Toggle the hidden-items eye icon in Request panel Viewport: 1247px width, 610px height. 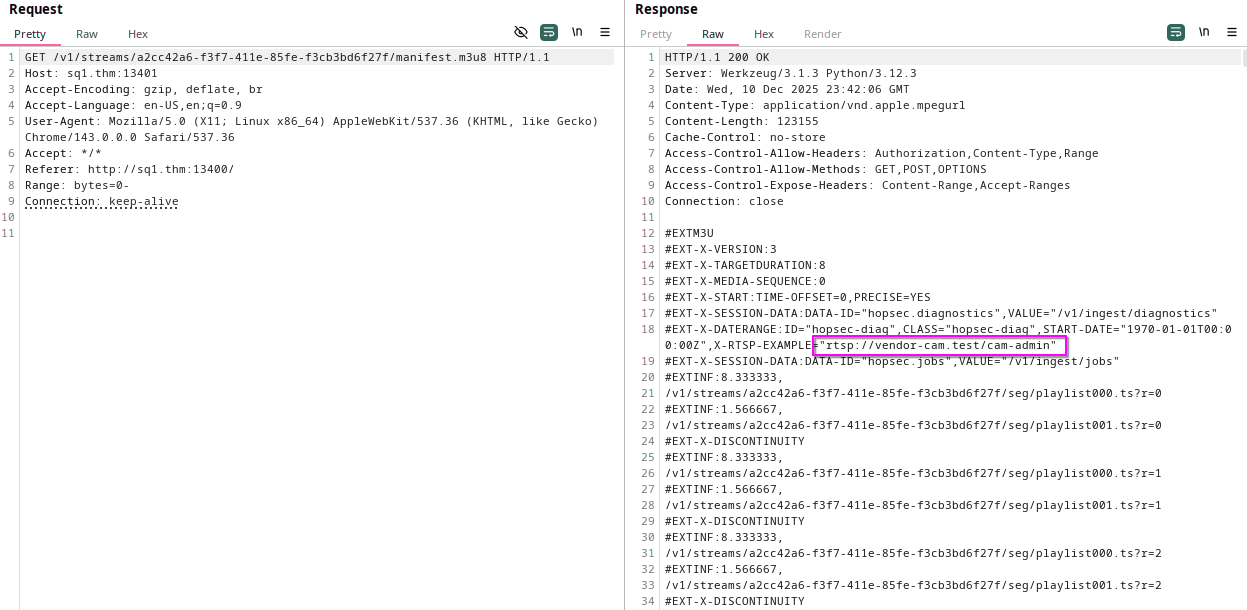(x=521, y=32)
